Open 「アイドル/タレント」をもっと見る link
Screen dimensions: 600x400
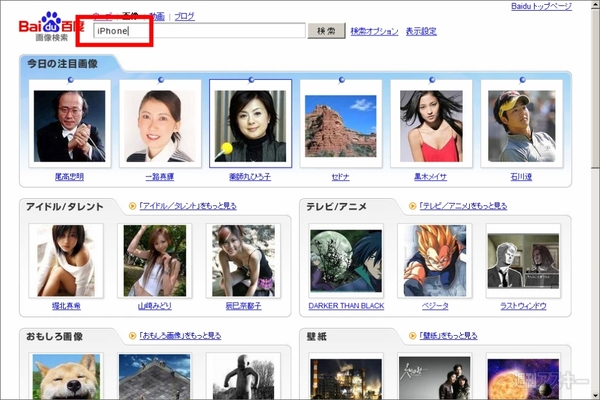[x=188, y=206]
